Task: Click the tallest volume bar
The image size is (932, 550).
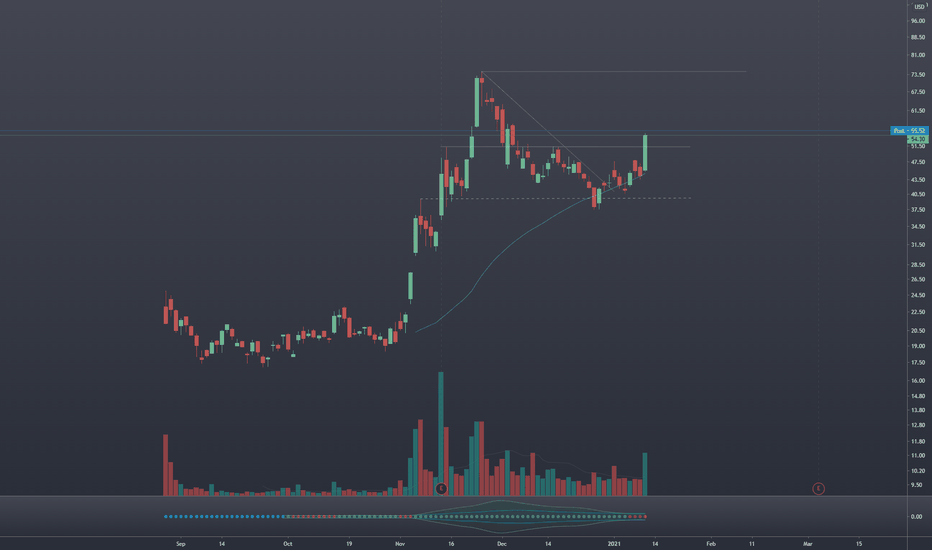Action: (441, 433)
